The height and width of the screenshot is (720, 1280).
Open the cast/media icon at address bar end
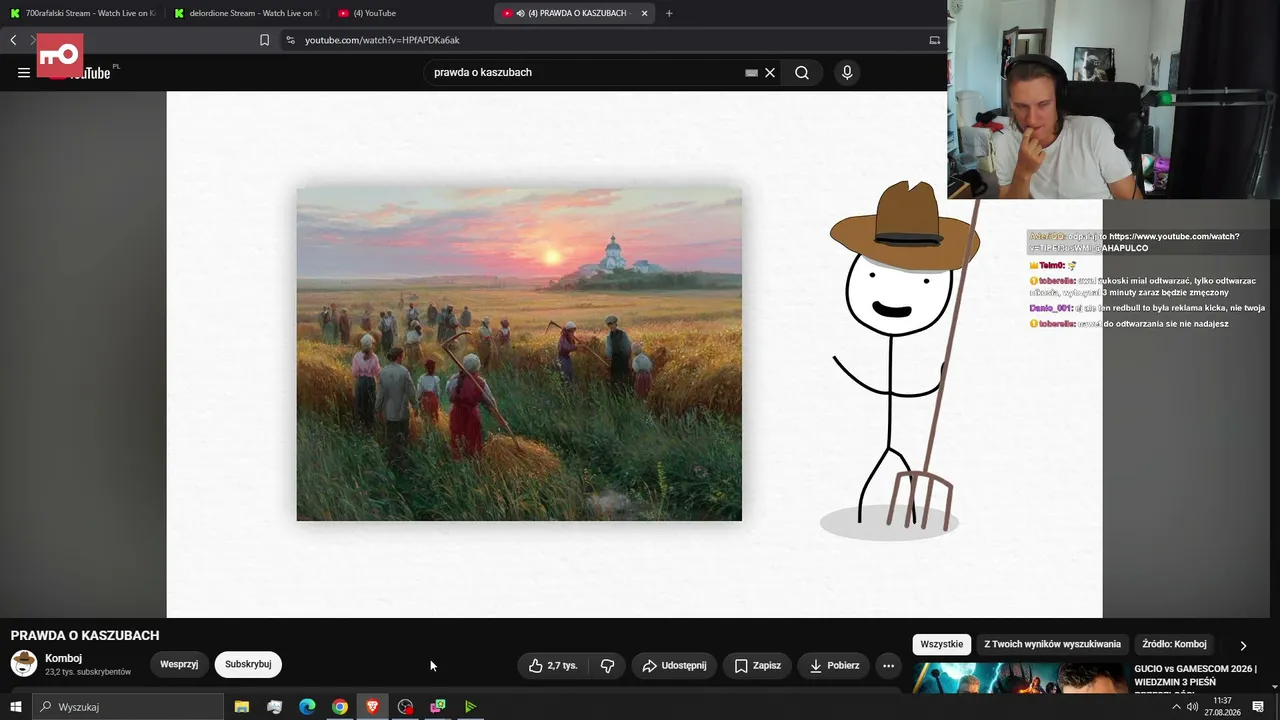pyautogui.click(x=935, y=40)
